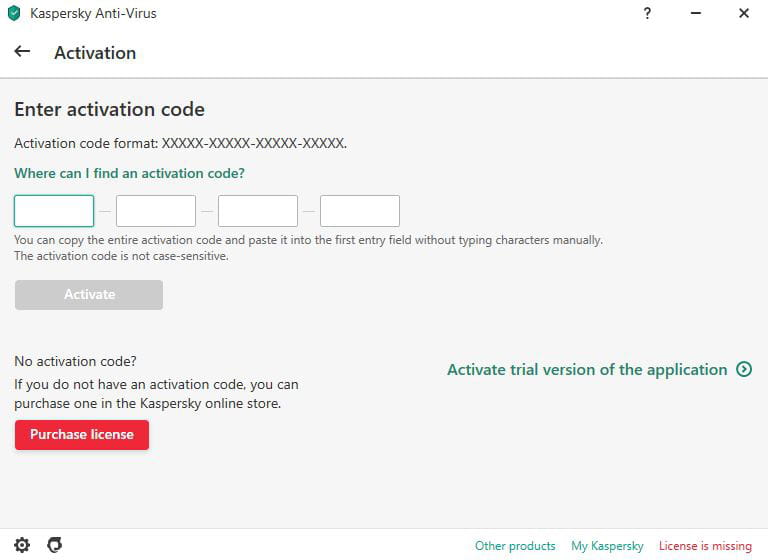
Task: Select the third activation code field
Action: point(258,211)
